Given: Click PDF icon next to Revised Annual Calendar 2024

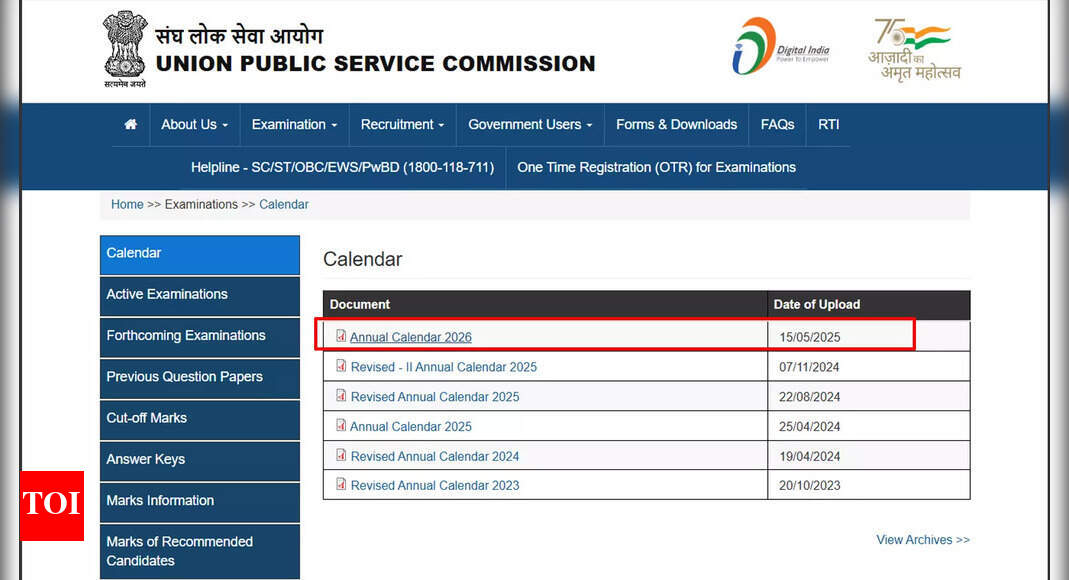Looking at the screenshot, I should pyautogui.click(x=341, y=456).
